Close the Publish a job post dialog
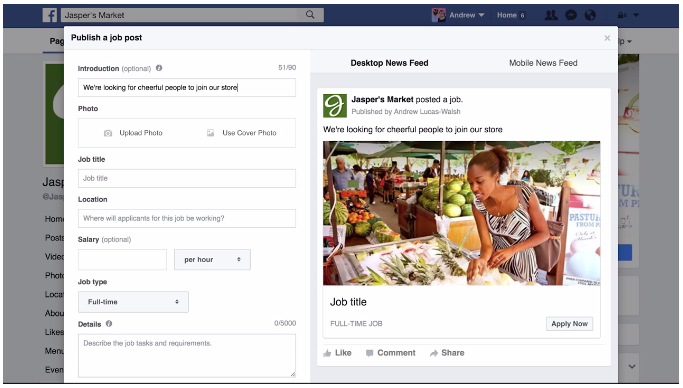 [607, 38]
